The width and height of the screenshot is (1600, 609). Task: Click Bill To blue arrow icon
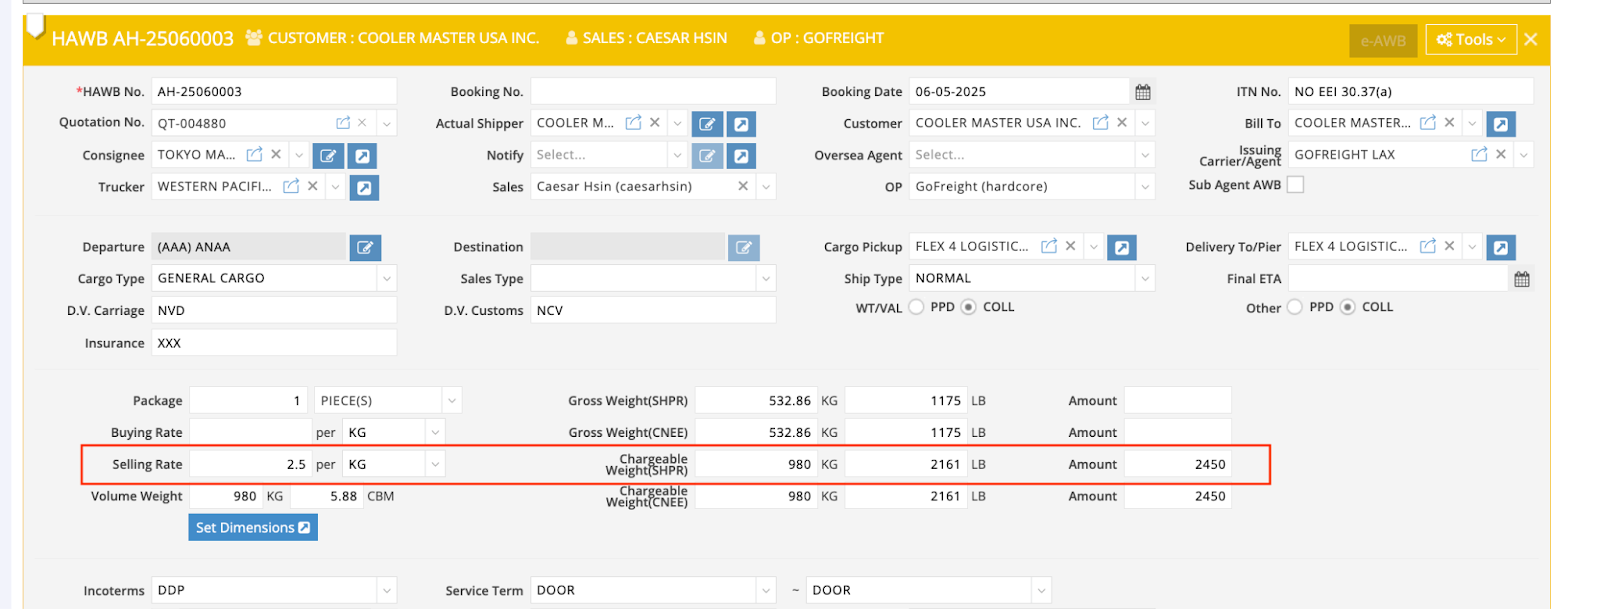[1500, 124]
